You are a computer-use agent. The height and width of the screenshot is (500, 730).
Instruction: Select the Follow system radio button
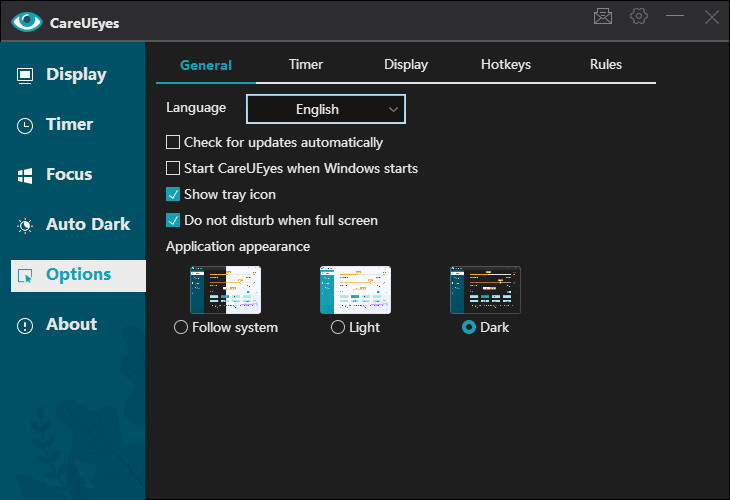tap(181, 327)
